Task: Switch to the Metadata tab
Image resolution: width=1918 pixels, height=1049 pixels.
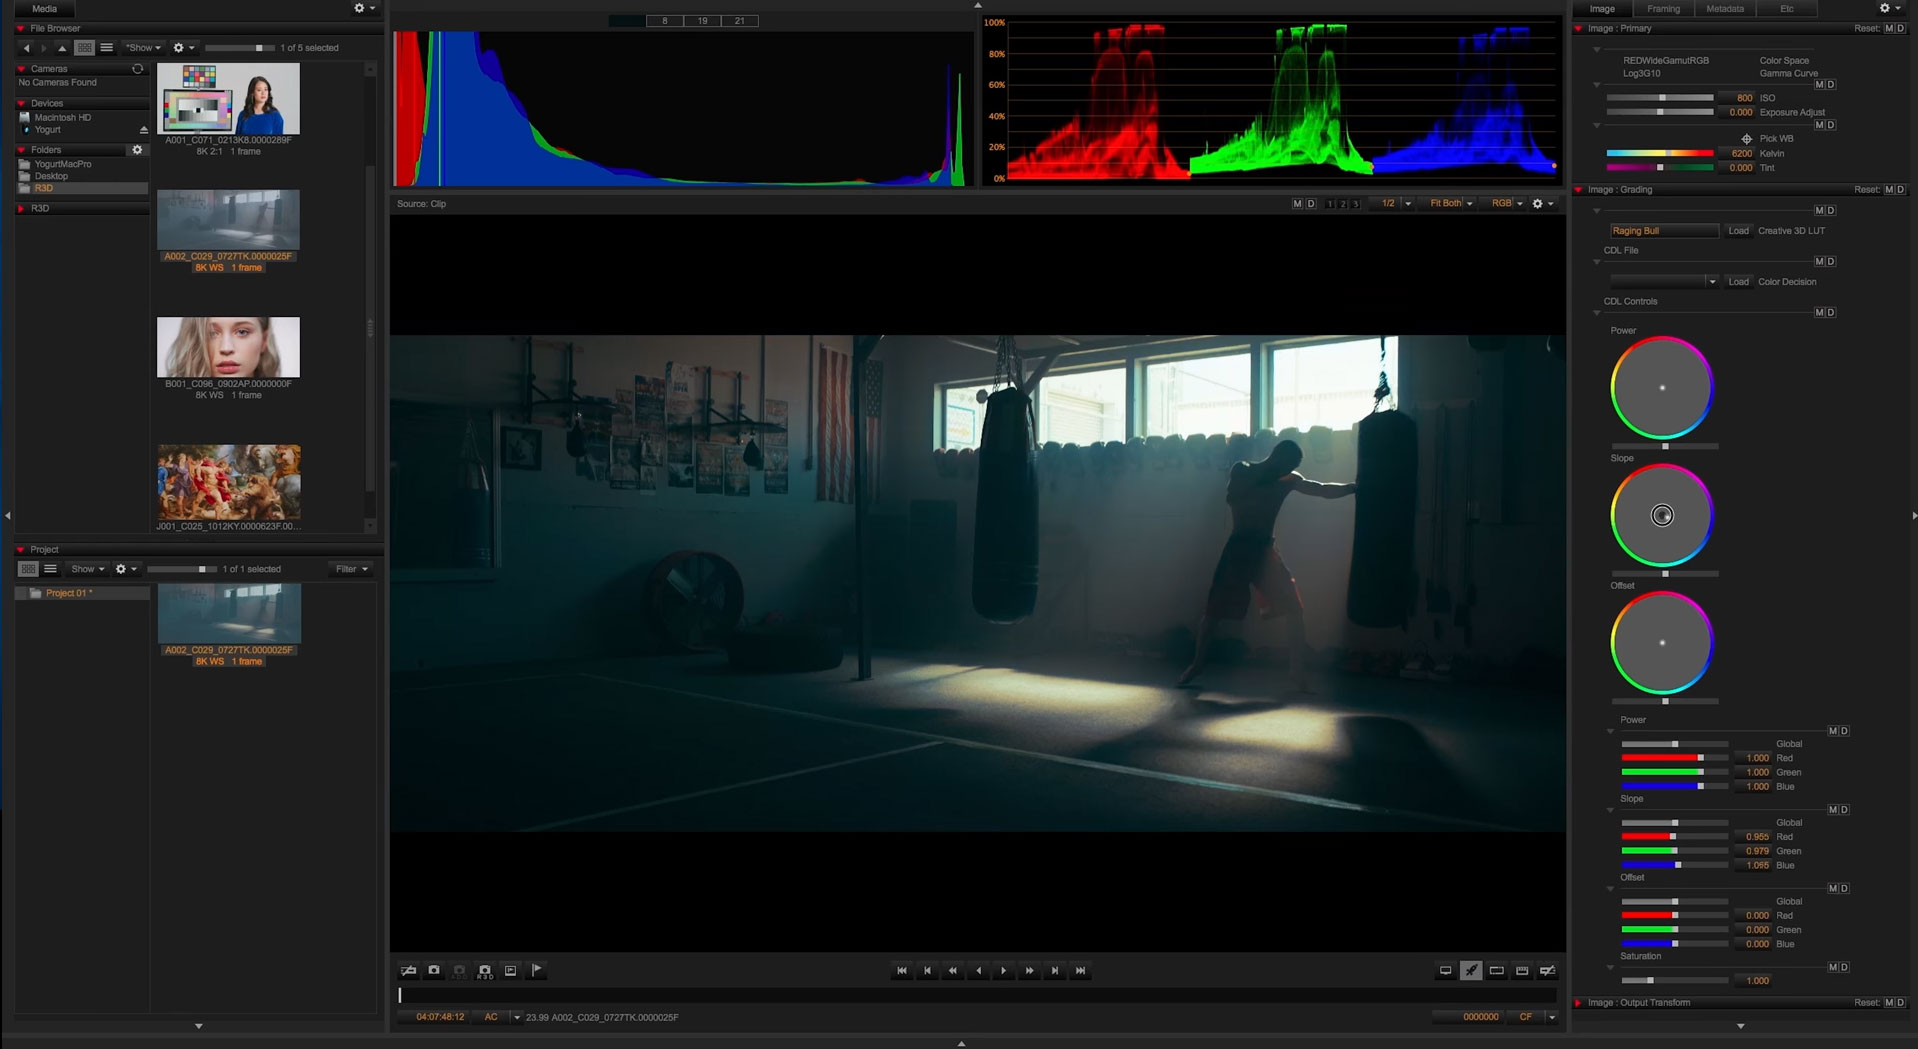Action: (x=1725, y=9)
